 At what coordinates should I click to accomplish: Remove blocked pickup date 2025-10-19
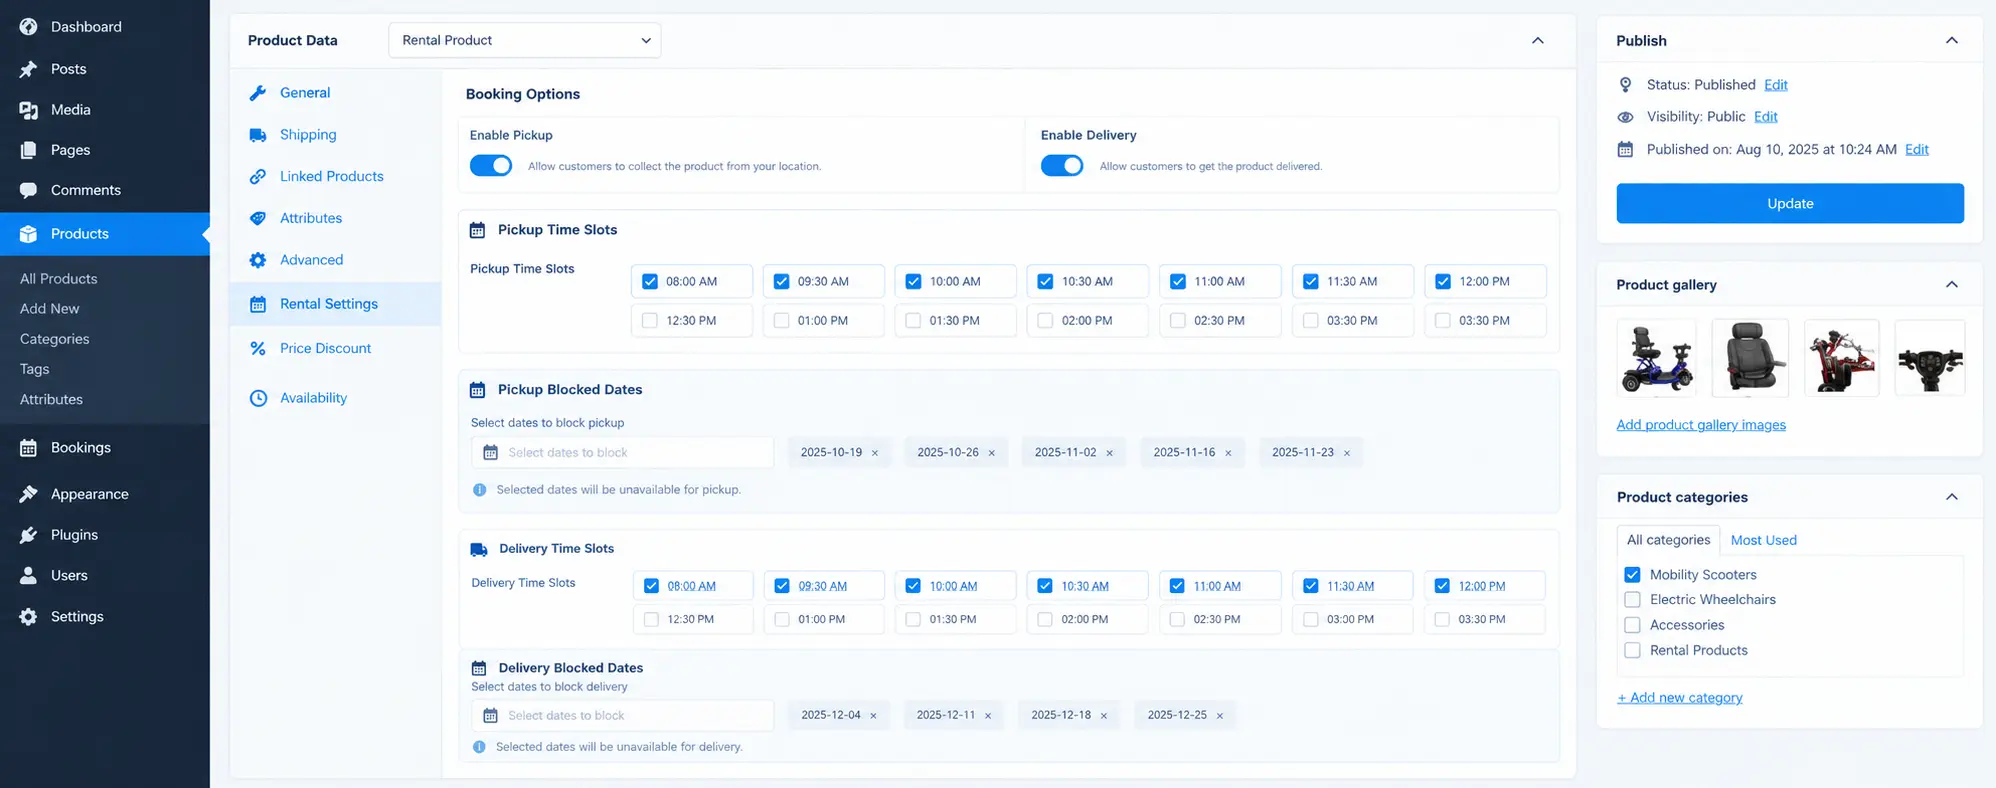coord(875,453)
